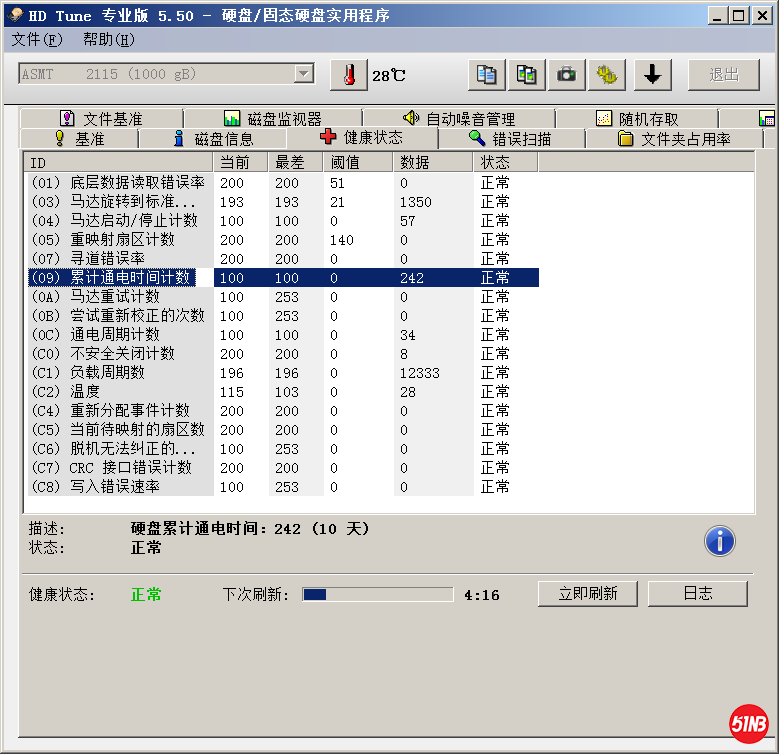
Task: Click the 日志 button
Action: [697, 593]
